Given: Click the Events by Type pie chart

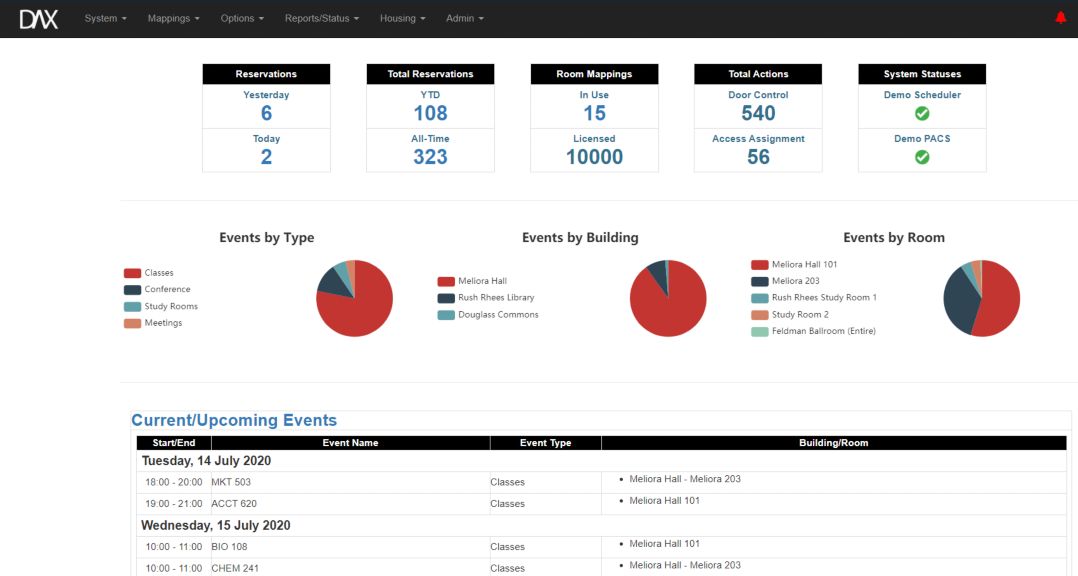Looking at the screenshot, I should (x=354, y=298).
